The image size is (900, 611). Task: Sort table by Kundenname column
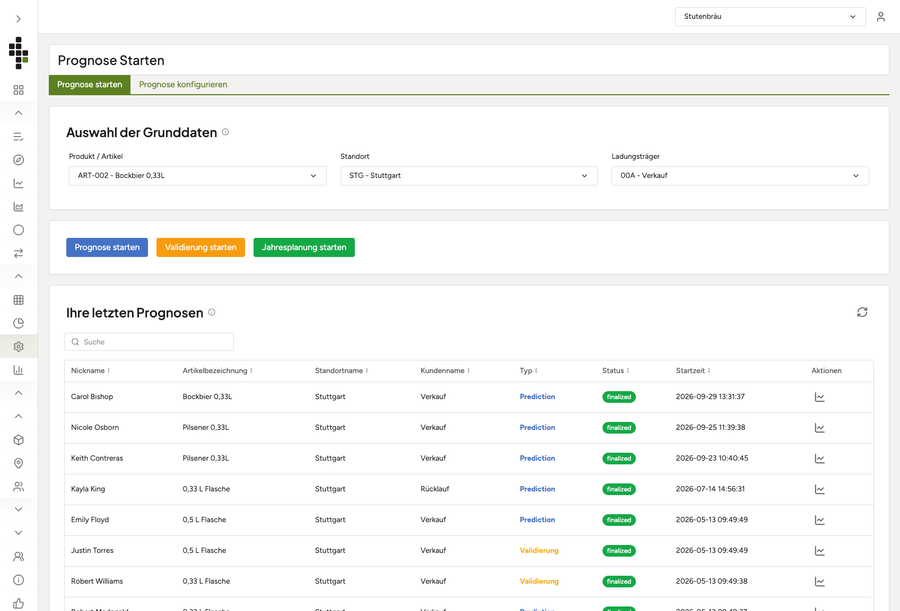pyautogui.click(x=445, y=371)
